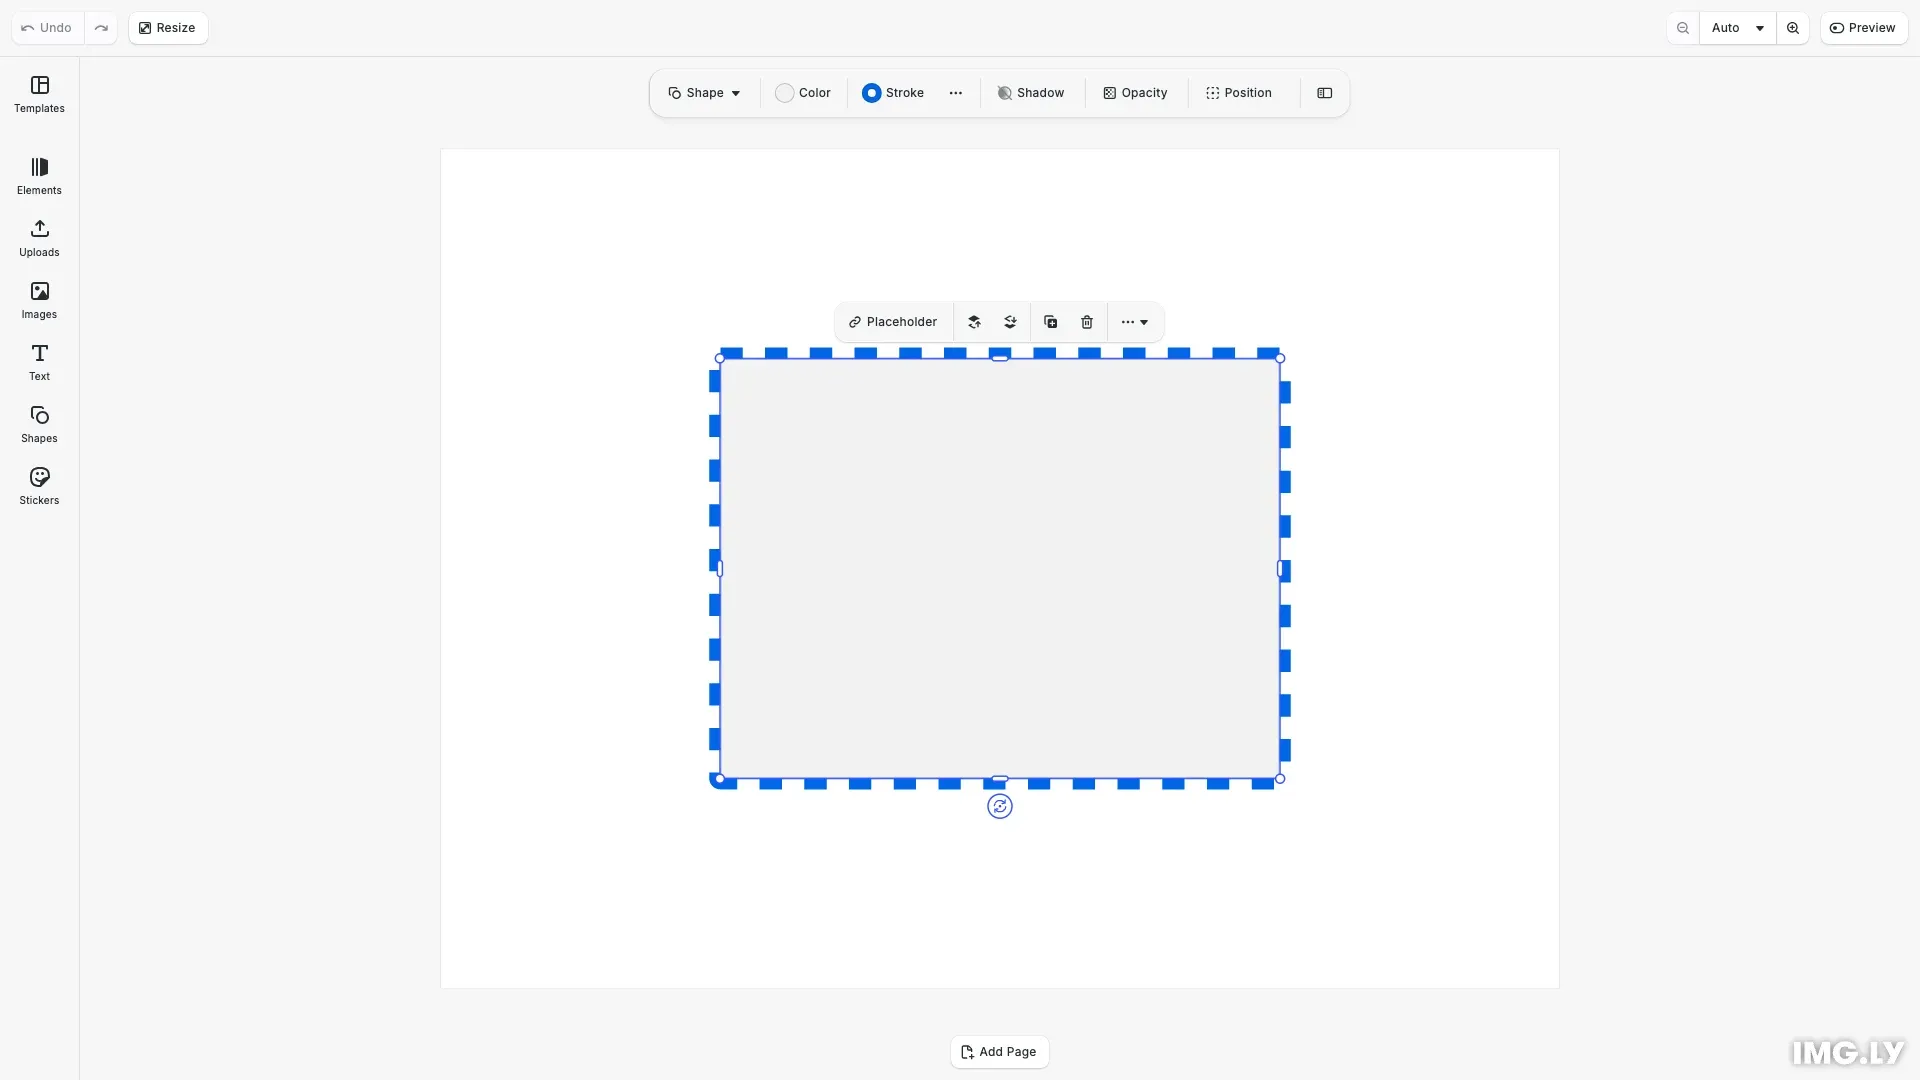Open the Shape type dropdown

[x=703, y=92]
